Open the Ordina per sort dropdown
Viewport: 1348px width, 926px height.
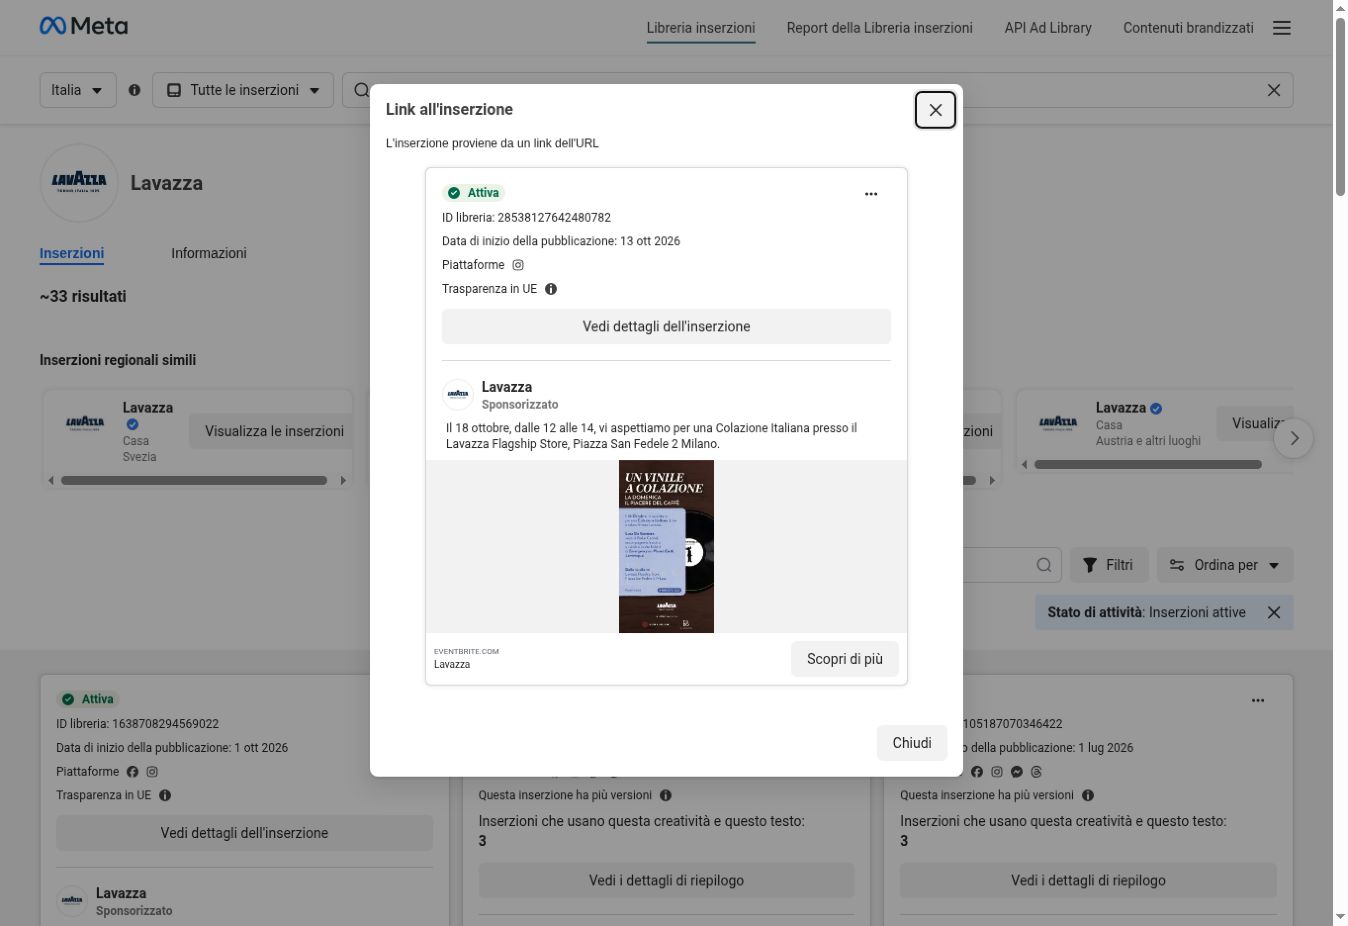[1225, 565]
